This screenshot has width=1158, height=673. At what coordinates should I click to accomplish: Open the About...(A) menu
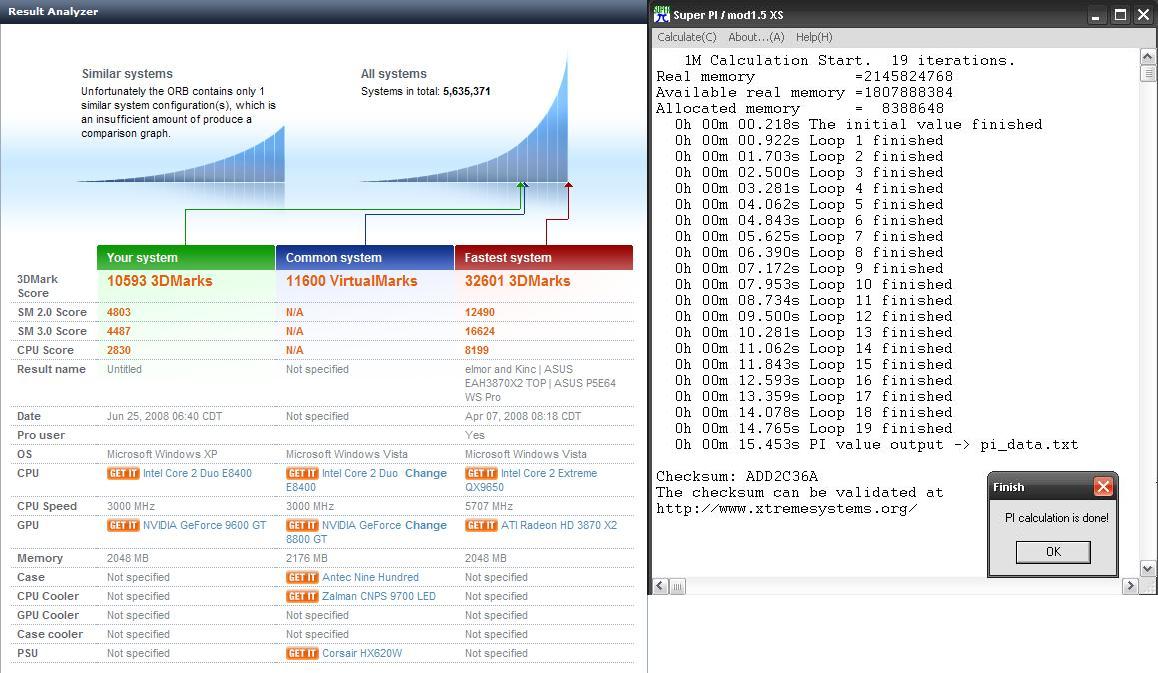click(756, 37)
